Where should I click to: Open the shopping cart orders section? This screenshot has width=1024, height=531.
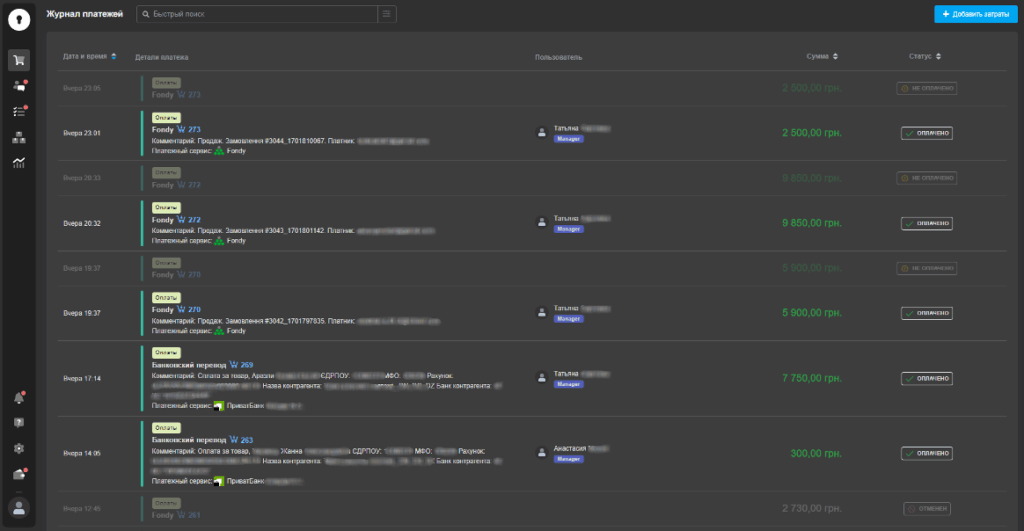click(18, 60)
